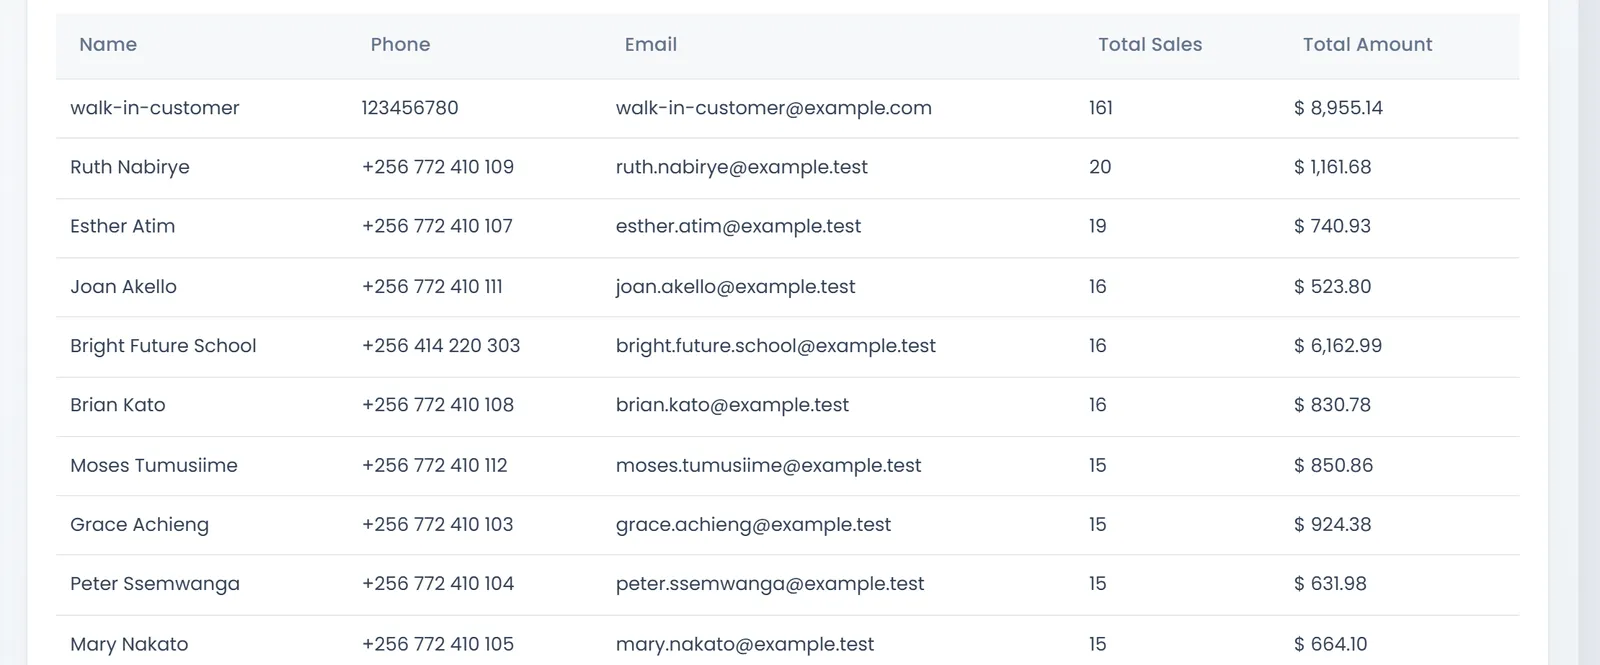Select the Joan Akello name cell
This screenshot has height=665, width=1600.
123,286
